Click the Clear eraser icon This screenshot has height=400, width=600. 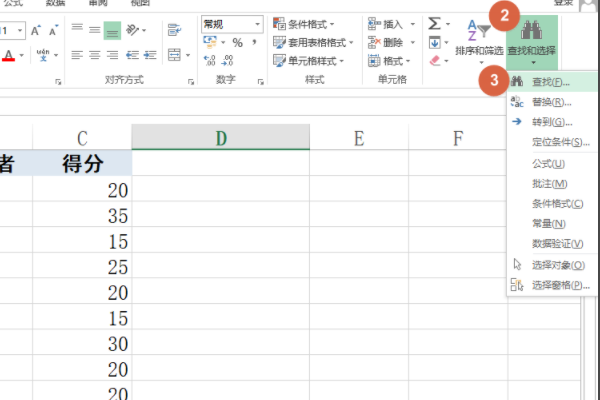(434, 60)
